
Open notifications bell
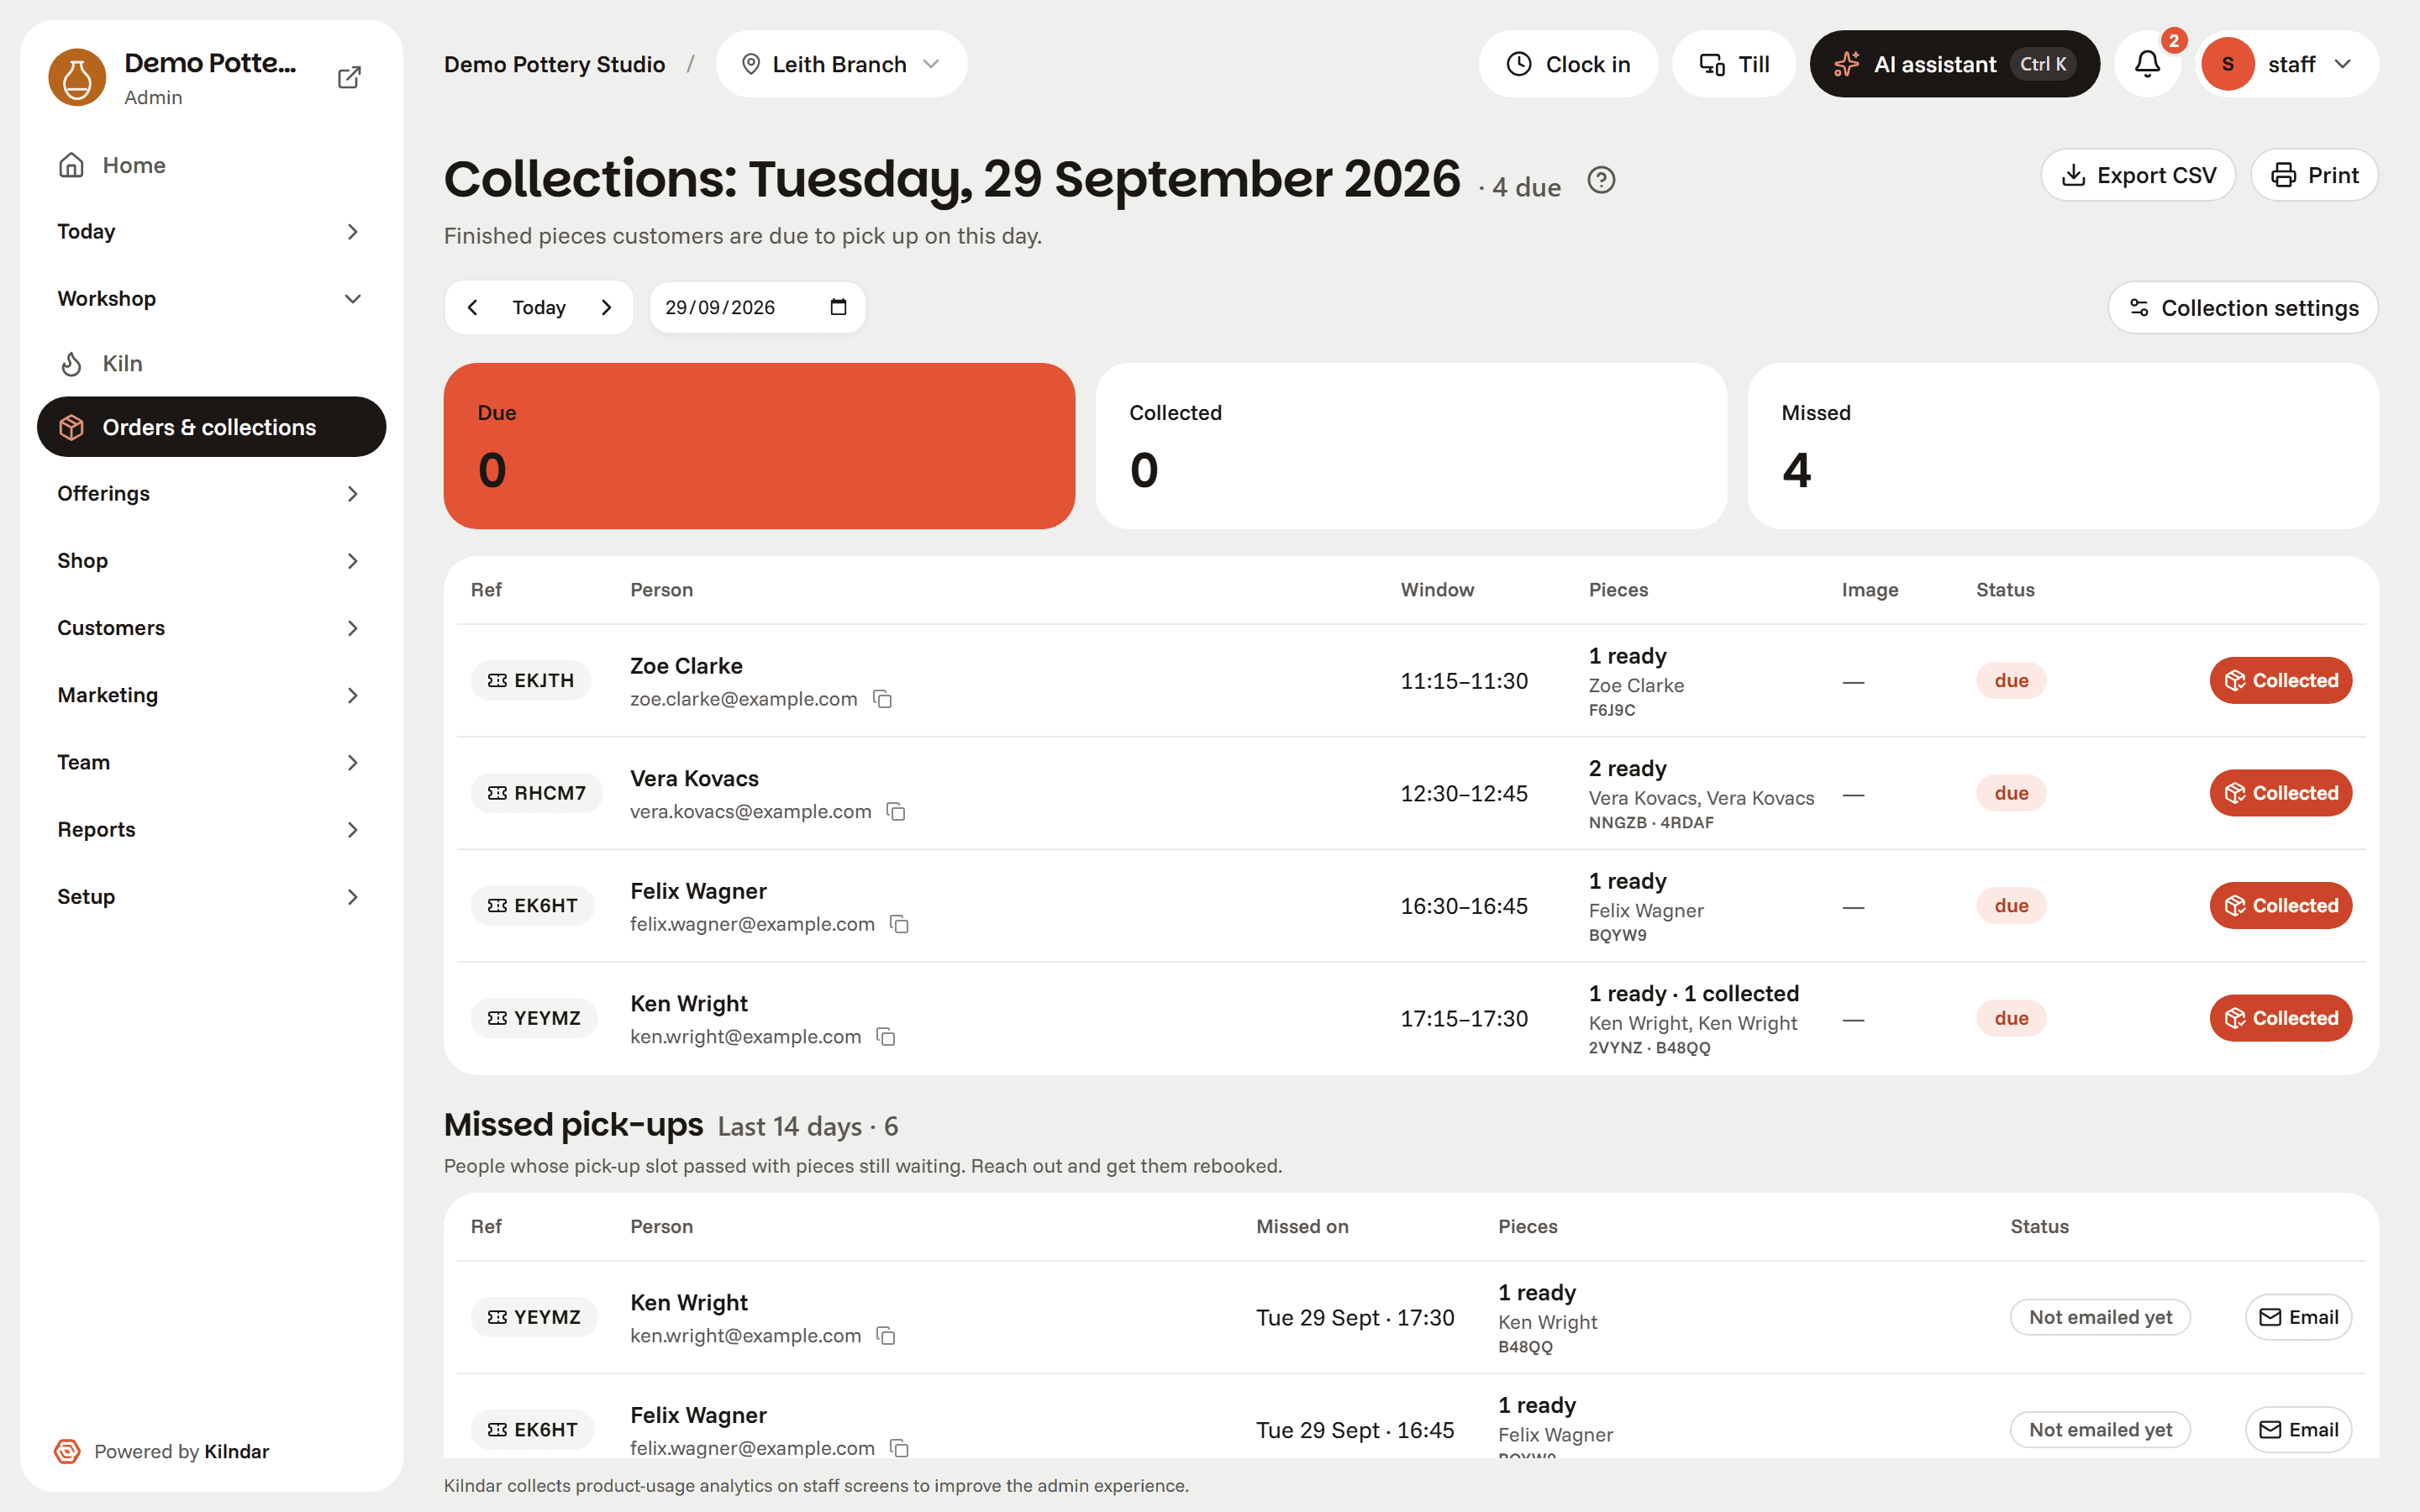click(2147, 64)
